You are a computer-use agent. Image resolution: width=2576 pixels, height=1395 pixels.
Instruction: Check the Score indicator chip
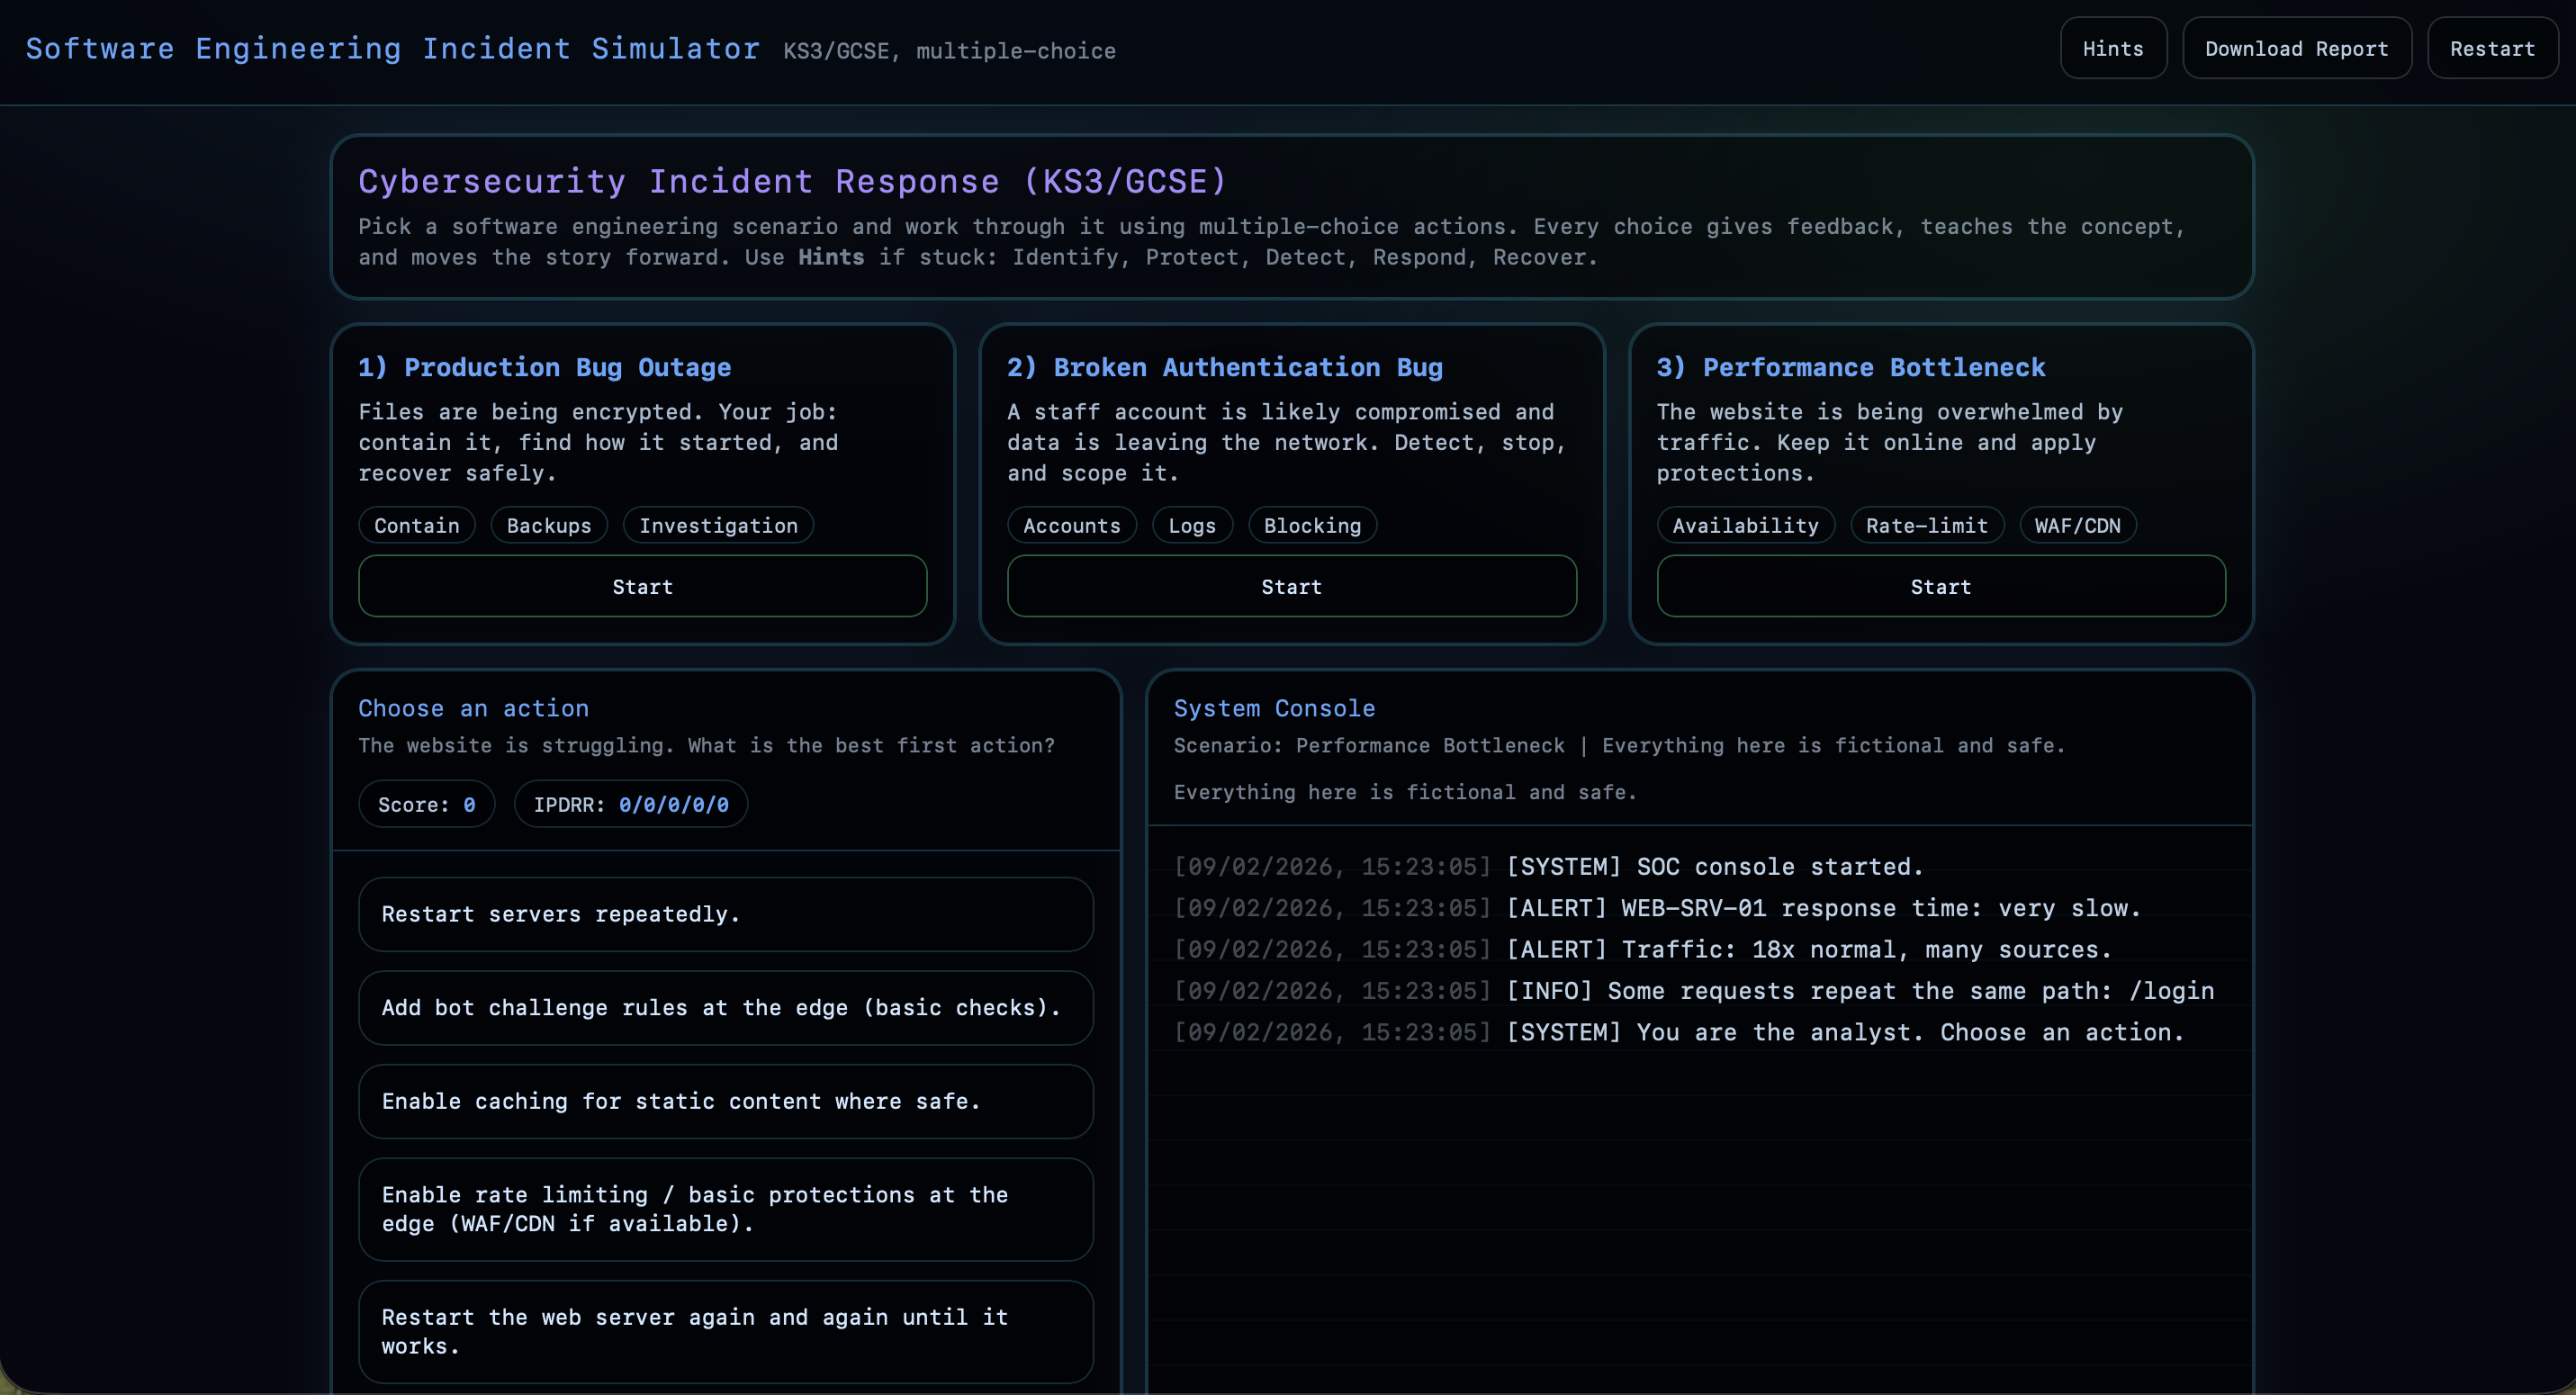[426, 803]
